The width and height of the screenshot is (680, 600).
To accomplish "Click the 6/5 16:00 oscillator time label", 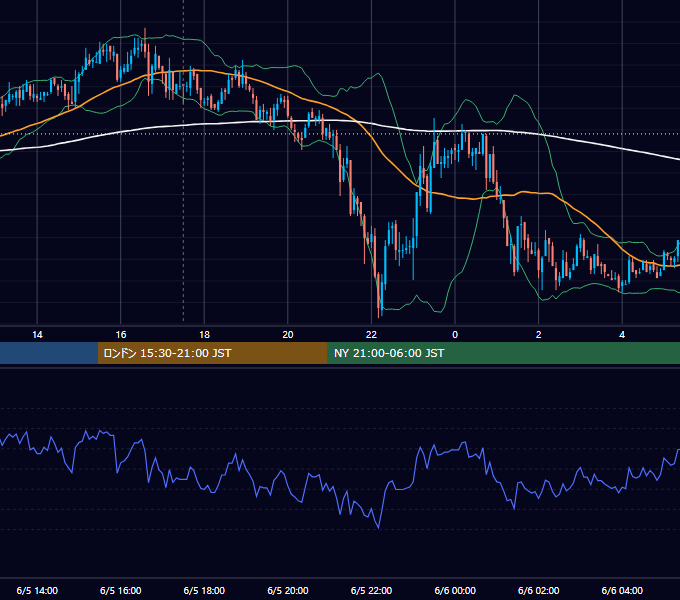I will (121, 590).
